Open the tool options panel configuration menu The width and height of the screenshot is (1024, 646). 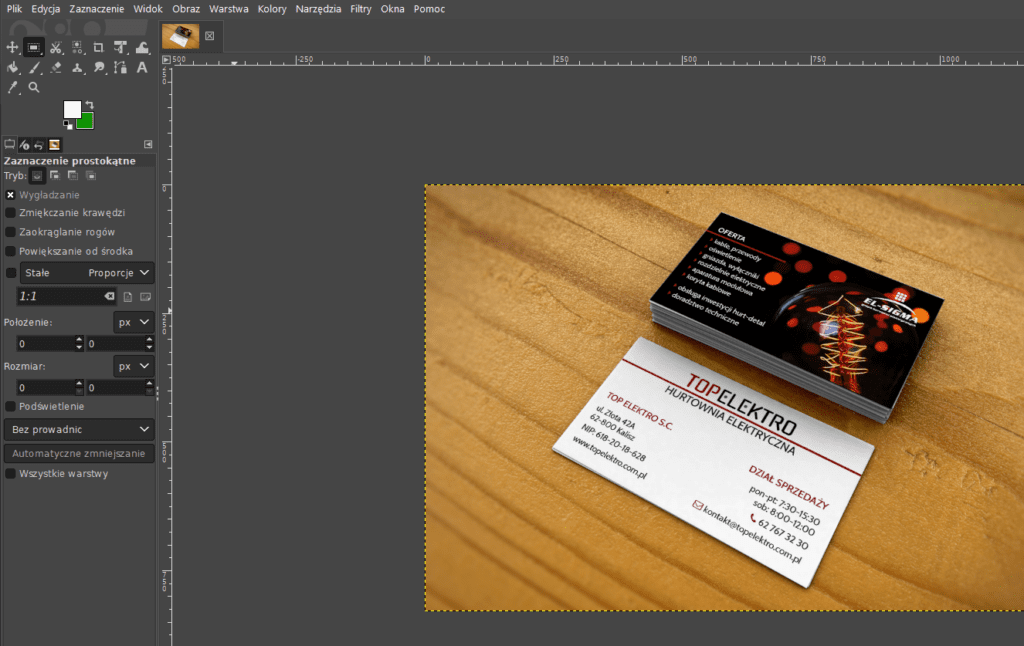148,144
